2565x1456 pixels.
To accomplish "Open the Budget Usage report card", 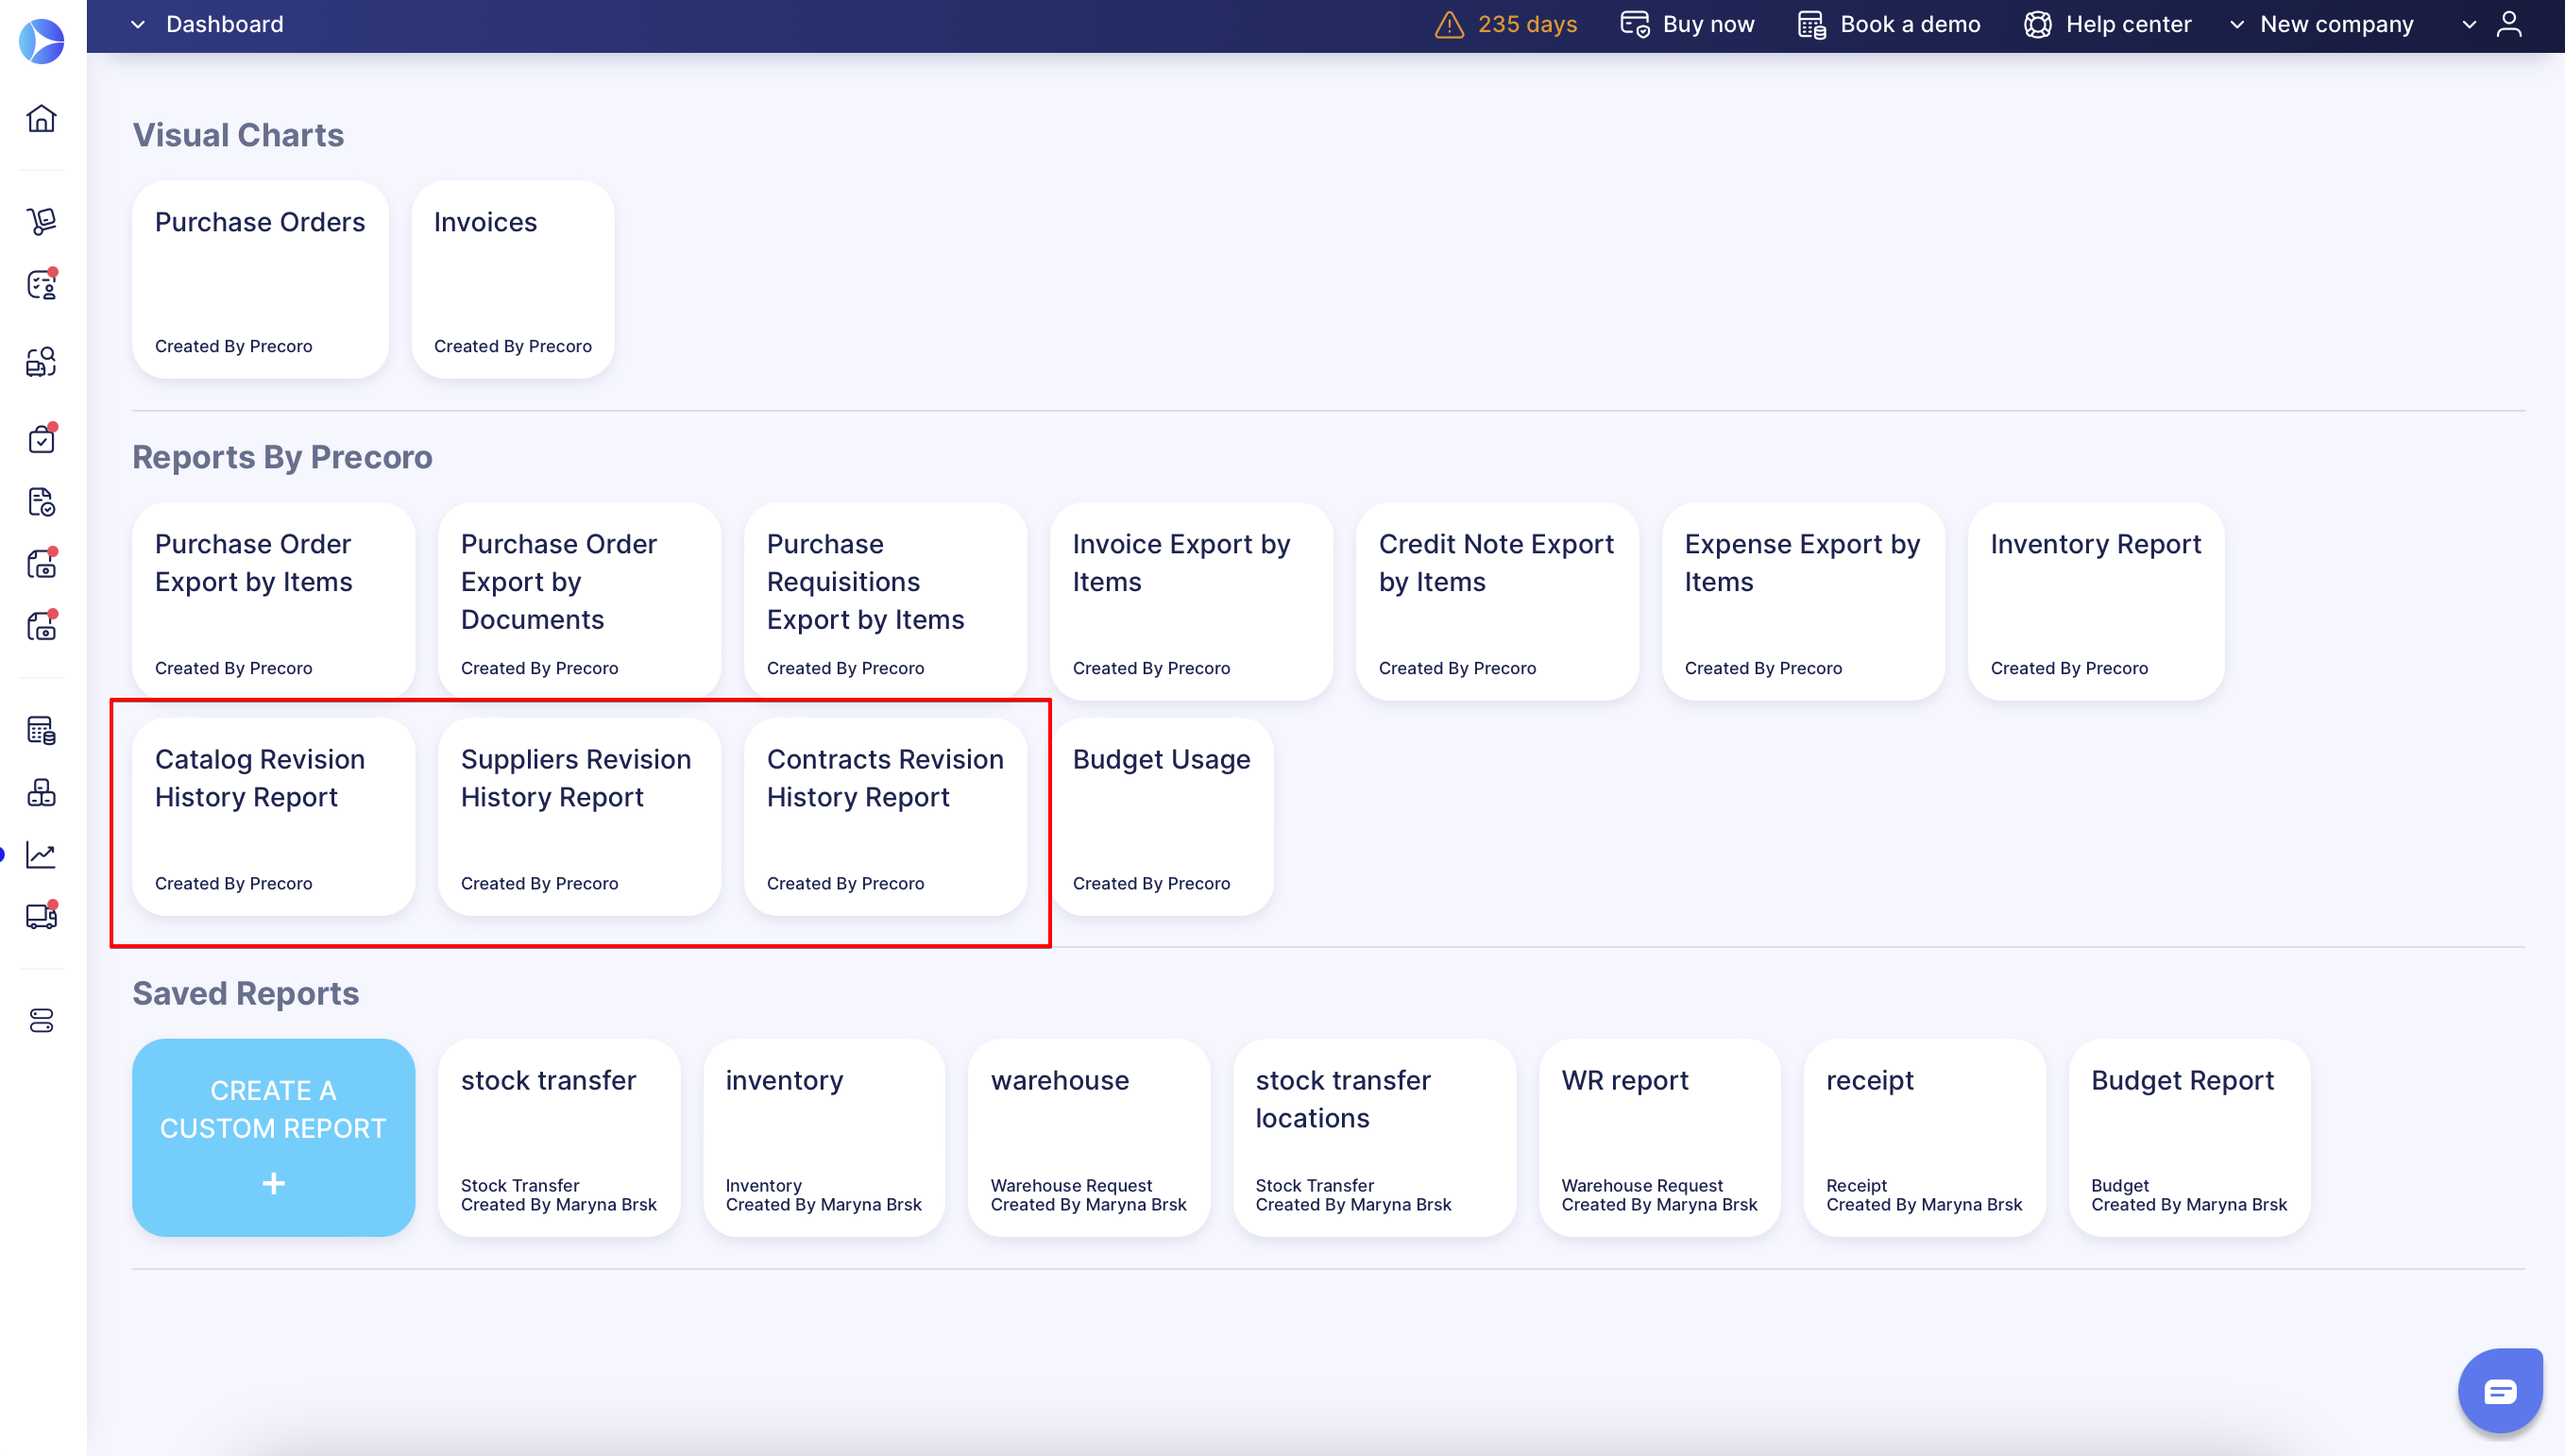I will [x=1162, y=816].
